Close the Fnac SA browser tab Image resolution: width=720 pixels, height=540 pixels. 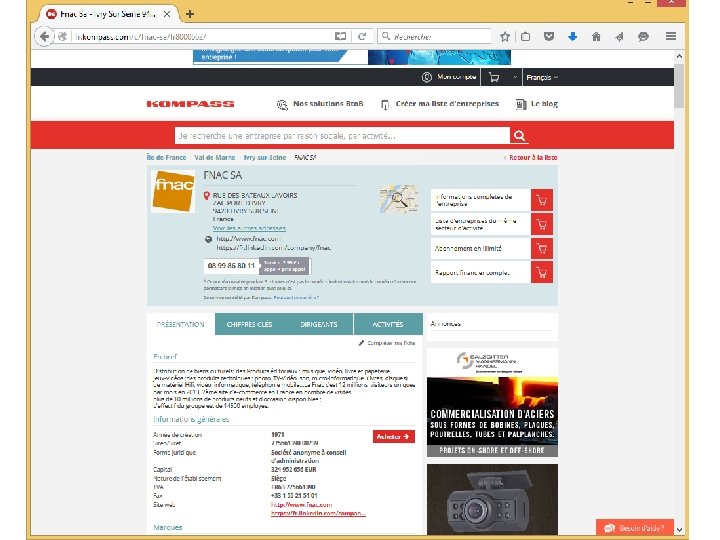167,14
